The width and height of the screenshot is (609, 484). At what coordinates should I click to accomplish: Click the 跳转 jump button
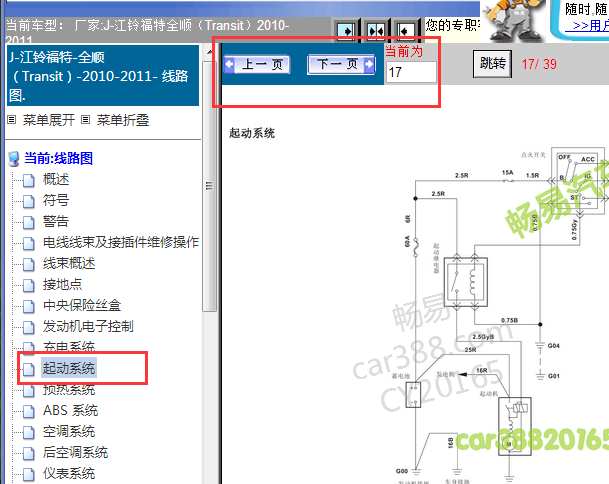(492, 63)
